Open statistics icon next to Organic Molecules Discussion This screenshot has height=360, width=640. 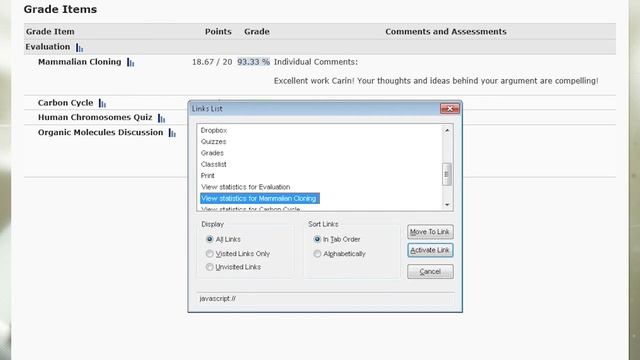point(172,133)
